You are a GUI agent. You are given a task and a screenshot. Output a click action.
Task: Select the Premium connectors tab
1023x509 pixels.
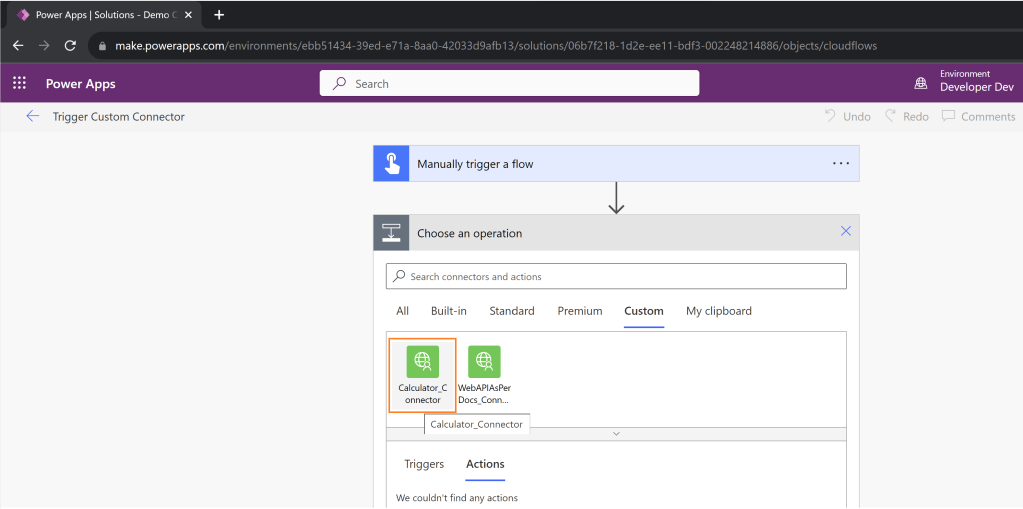click(580, 311)
